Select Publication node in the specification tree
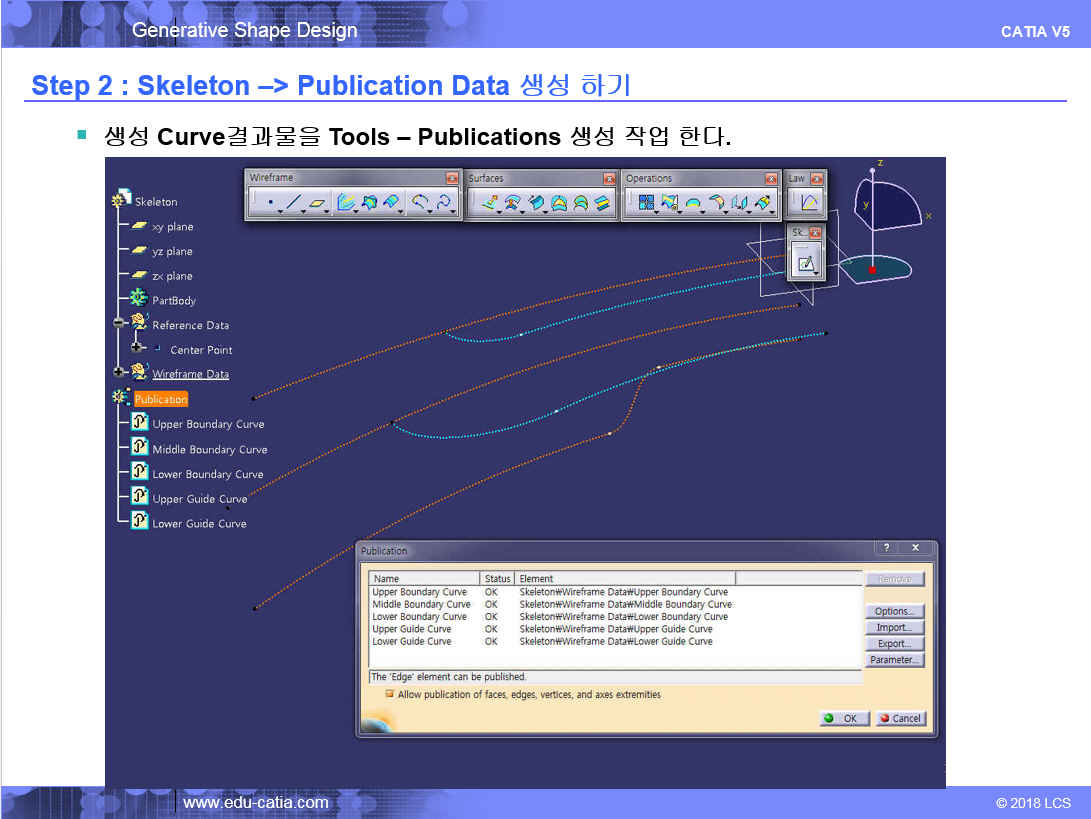The width and height of the screenshot is (1091, 819). coord(160,399)
